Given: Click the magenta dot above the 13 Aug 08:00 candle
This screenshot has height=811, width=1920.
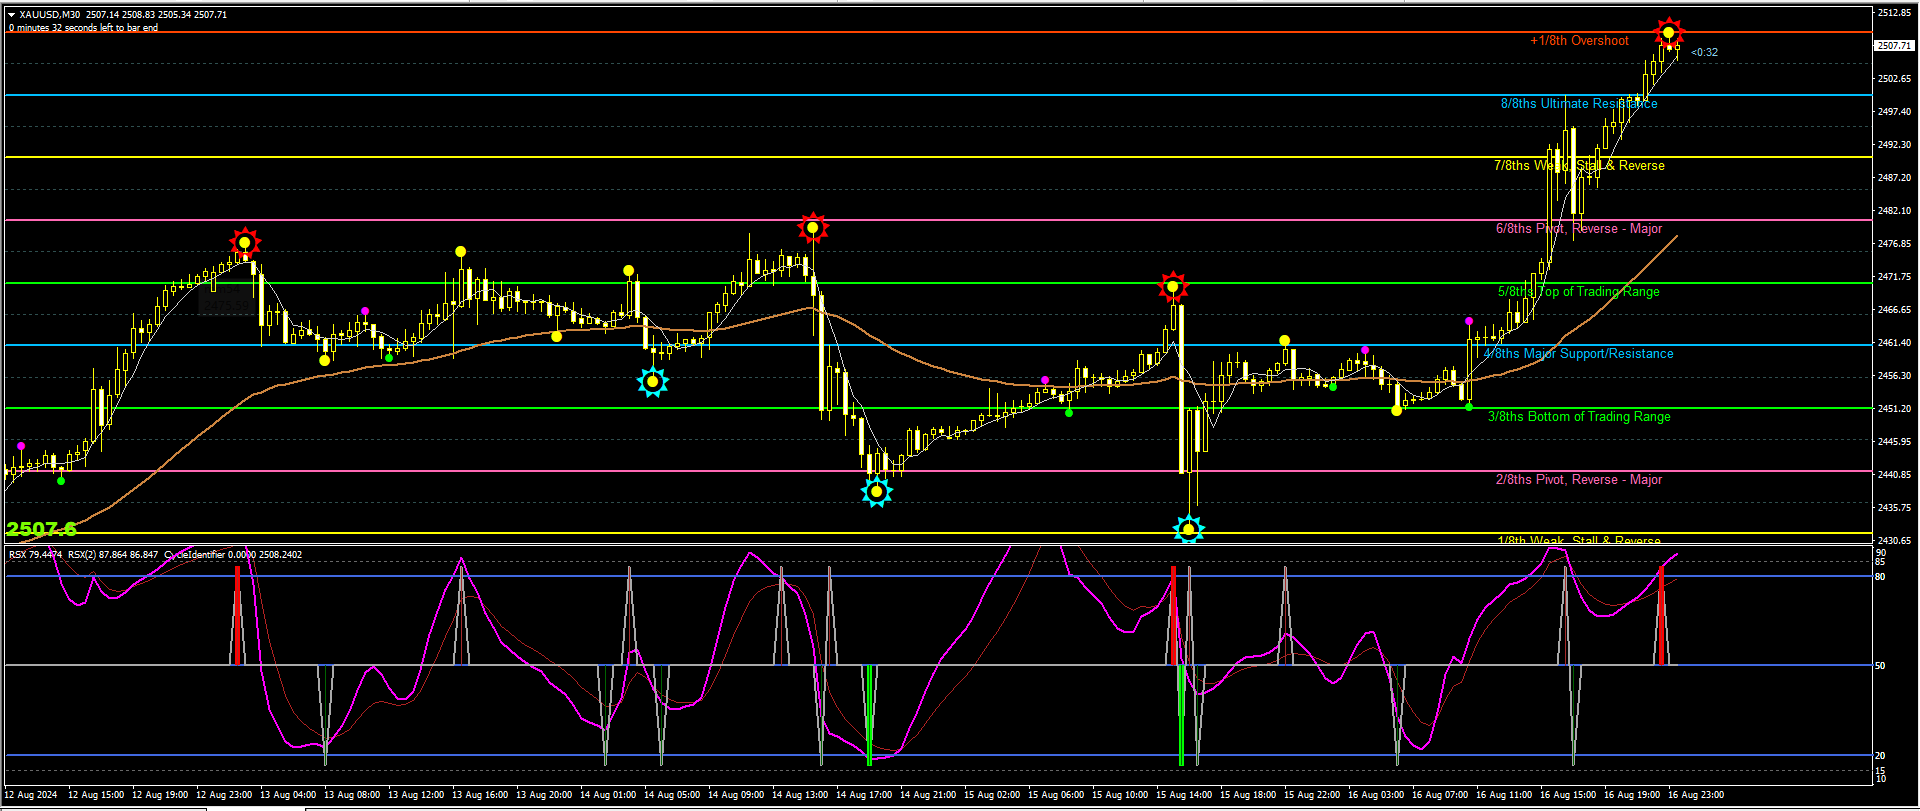Looking at the screenshot, I should click(365, 312).
